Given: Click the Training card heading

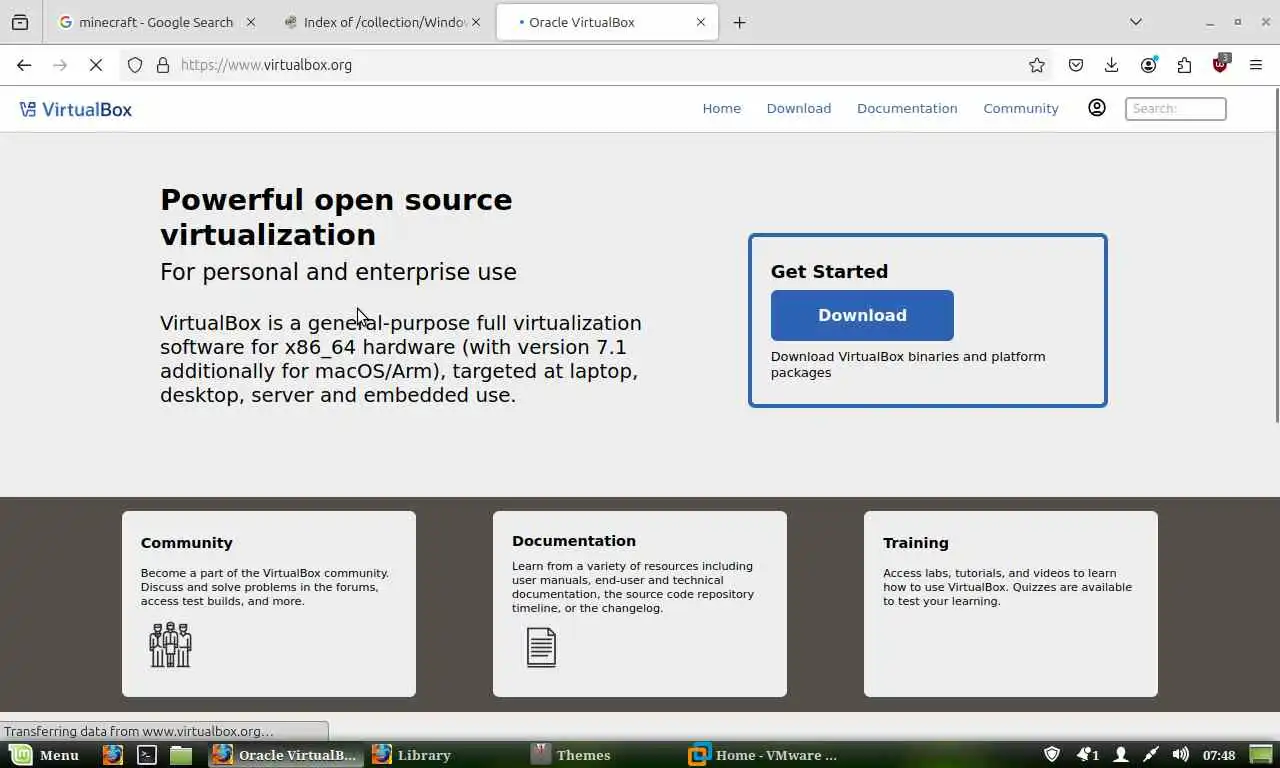Looking at the screenshot, I should point(915,543).
